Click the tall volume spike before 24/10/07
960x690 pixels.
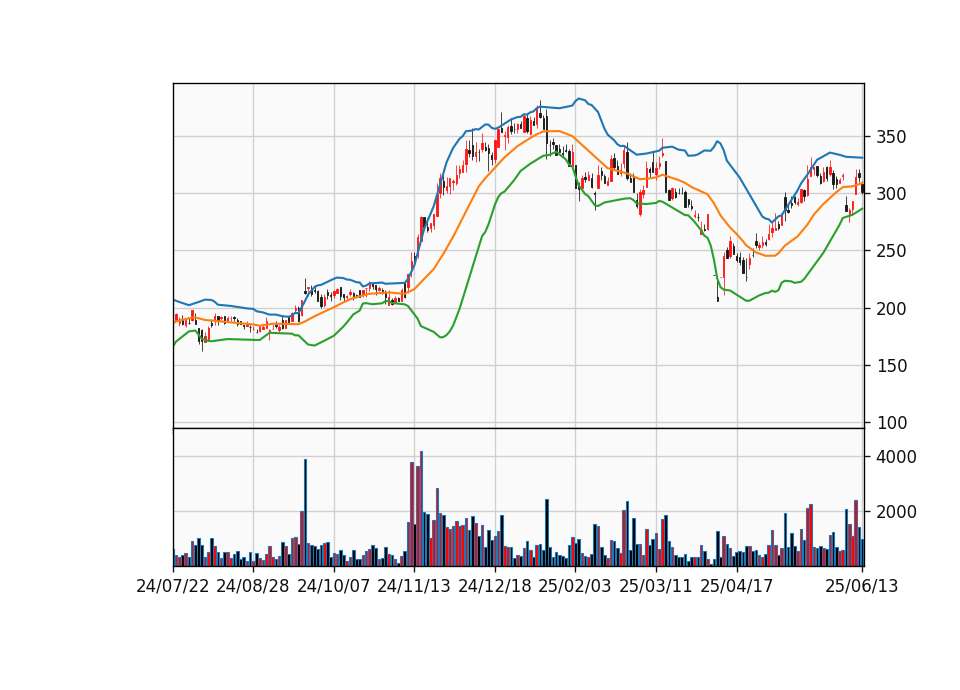pyautogui.click(x=306, y=512)
